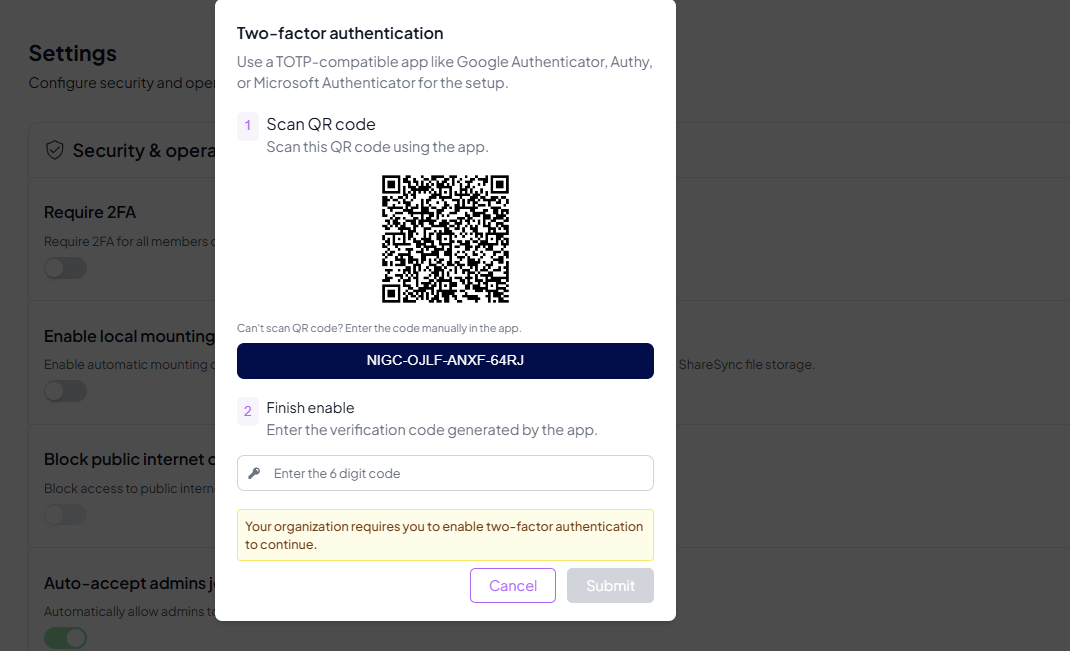
Task: Select the manual code NIGC-OJLF-ANXF-64RJ
Action: coord(445,361)
